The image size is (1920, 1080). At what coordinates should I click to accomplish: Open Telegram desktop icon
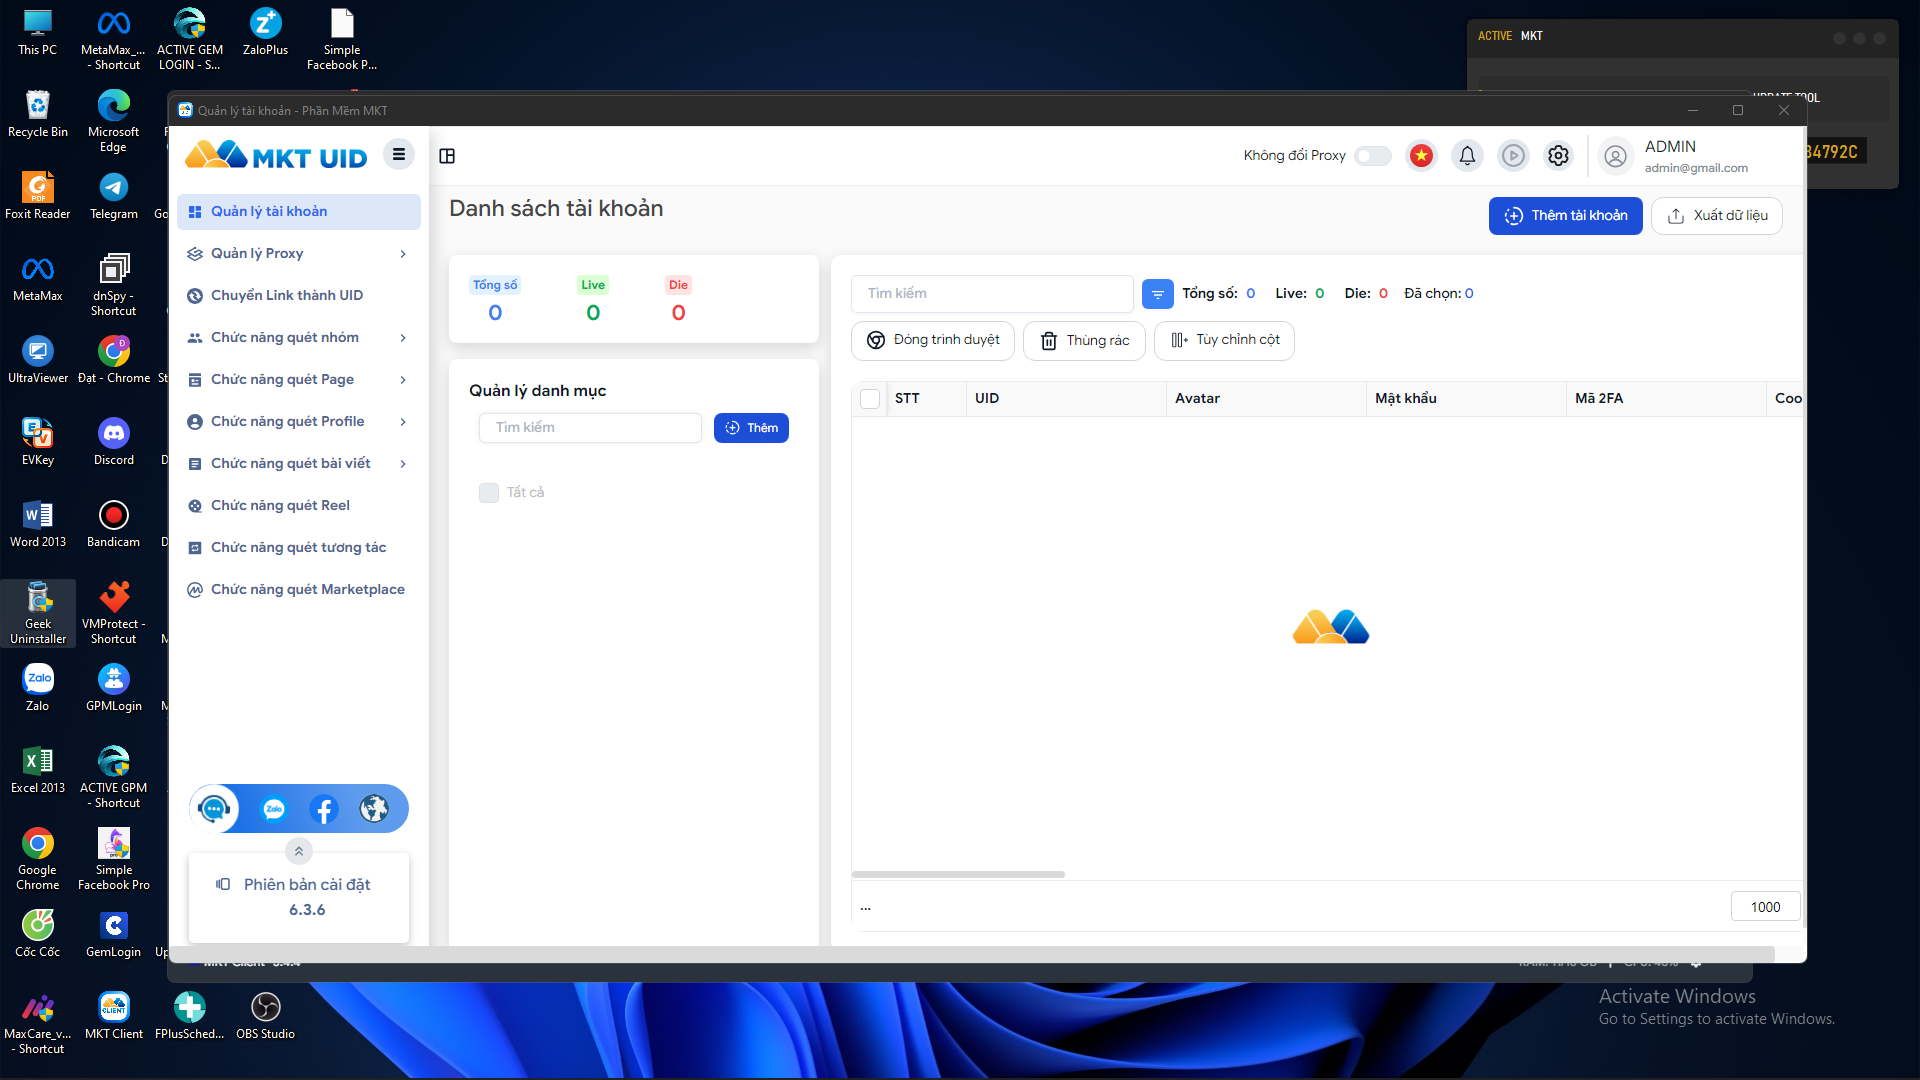(x=114, y=195)
